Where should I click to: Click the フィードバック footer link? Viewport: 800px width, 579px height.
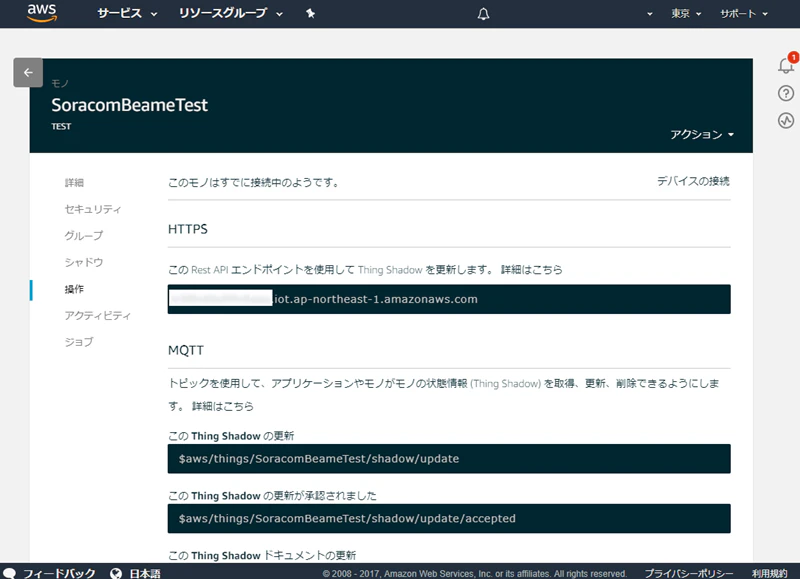click(59, 573)
